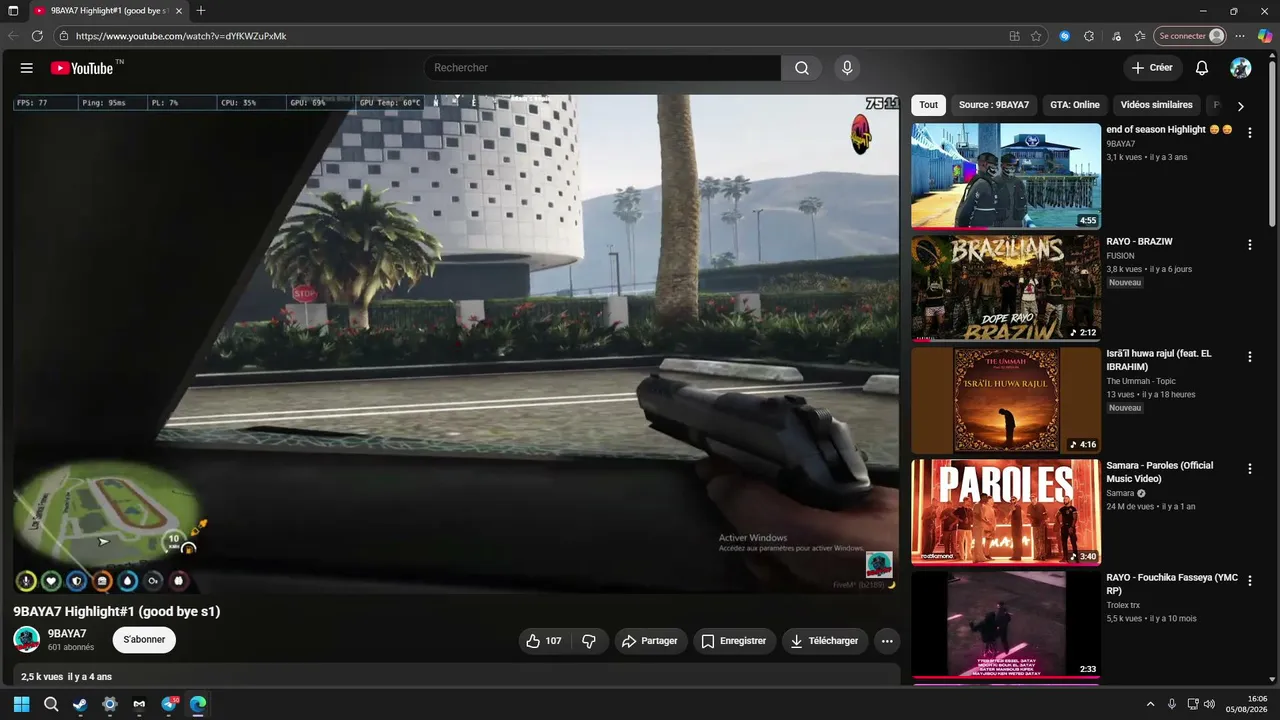Screen dimensions: 1280x720
Task: Like the video with 107 likes
Action: tap(544, 641)
